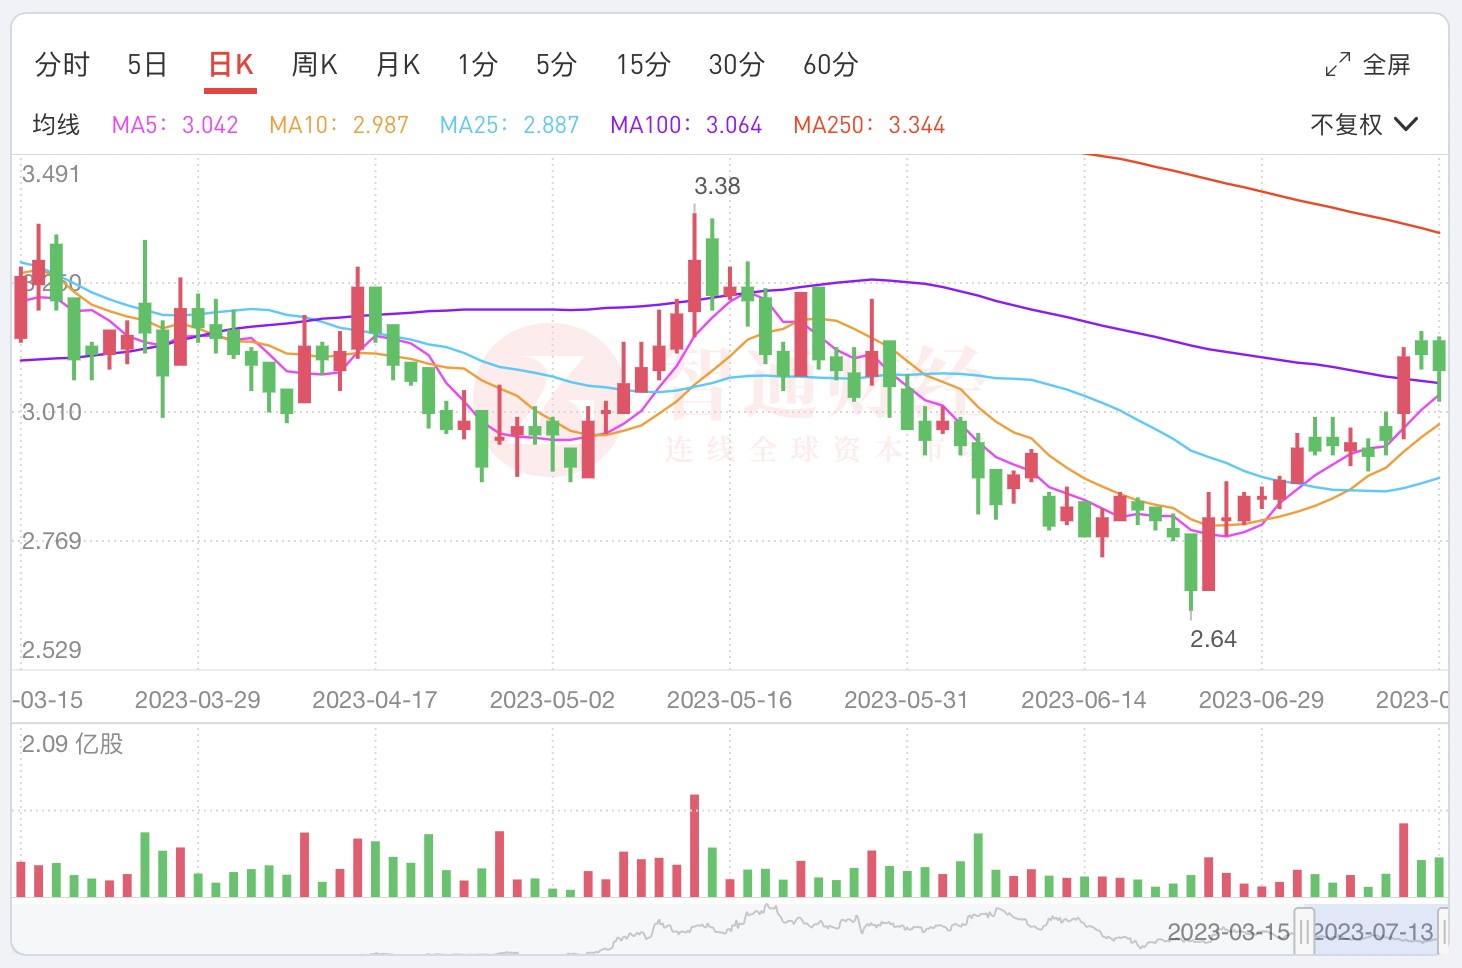Expand the chevron beside 不复权
The width and height of the screenshot is (1462, 968).
coord(1406,125)
